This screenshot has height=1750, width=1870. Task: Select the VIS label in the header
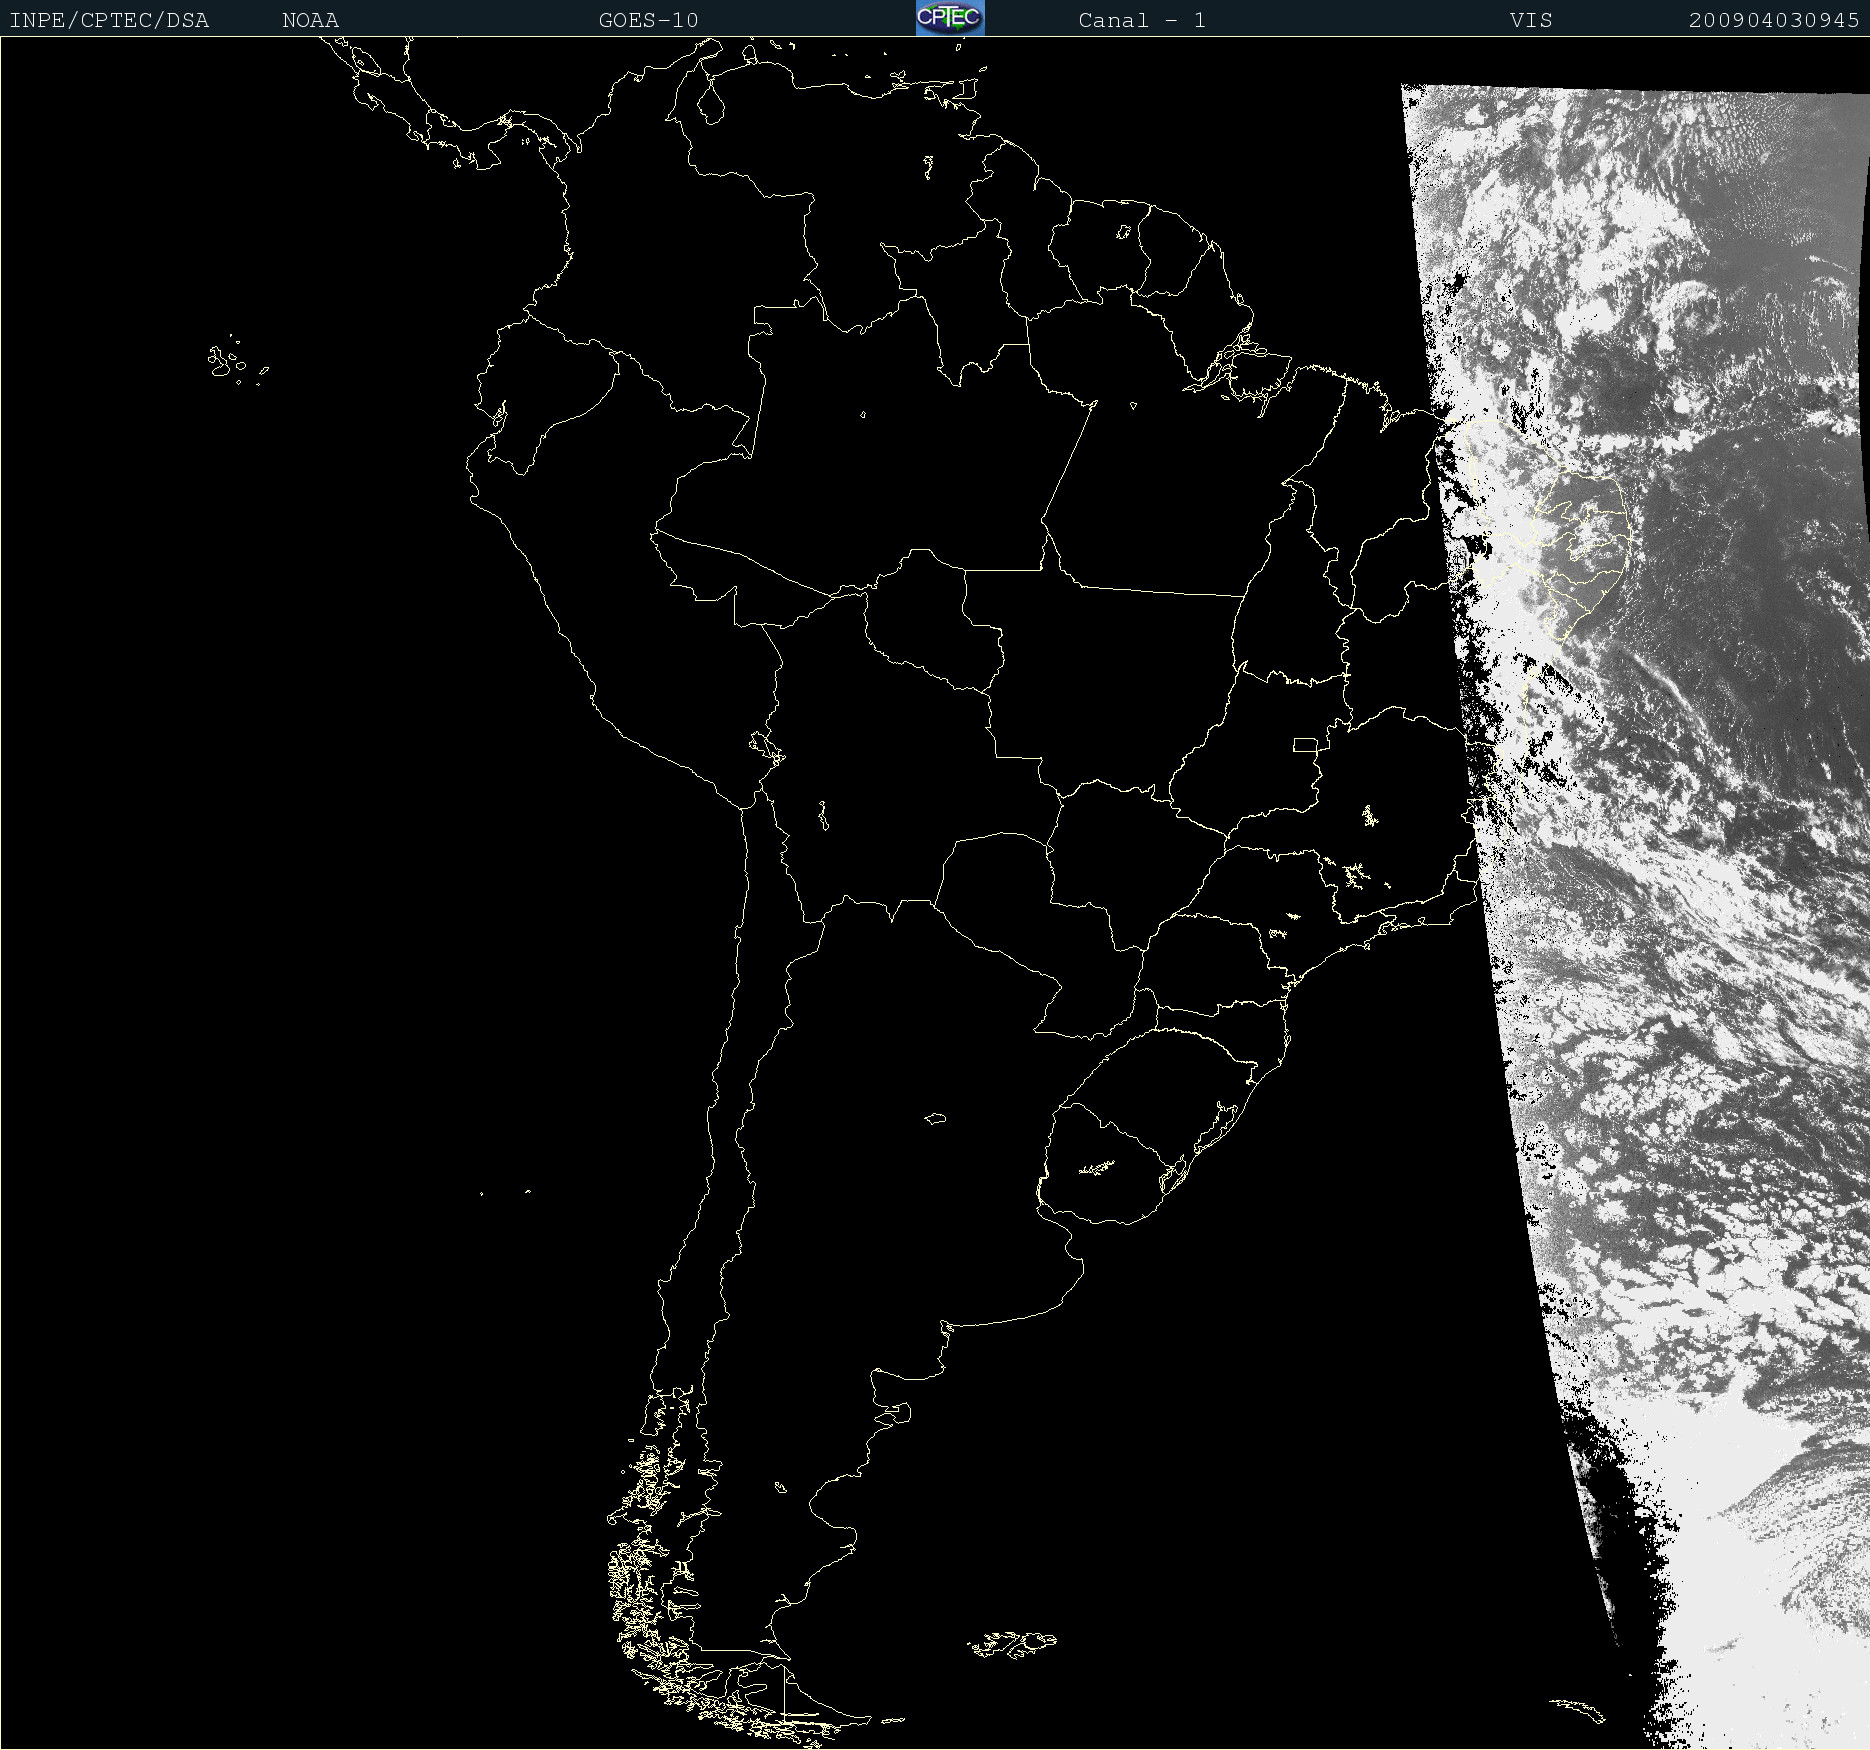(x=1531, y=20)
